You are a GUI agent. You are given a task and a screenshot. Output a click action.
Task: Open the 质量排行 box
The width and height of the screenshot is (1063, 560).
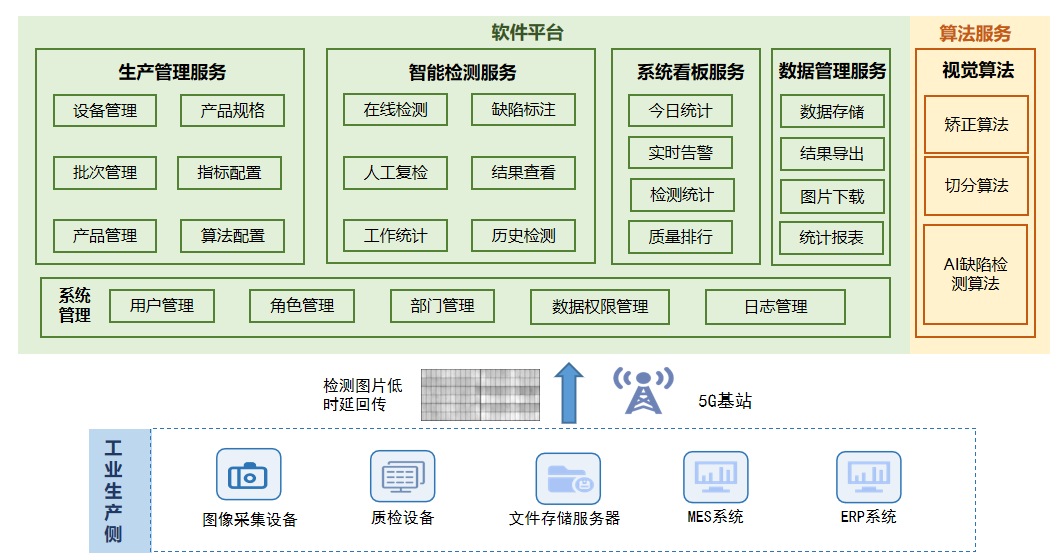coord(681,237)
